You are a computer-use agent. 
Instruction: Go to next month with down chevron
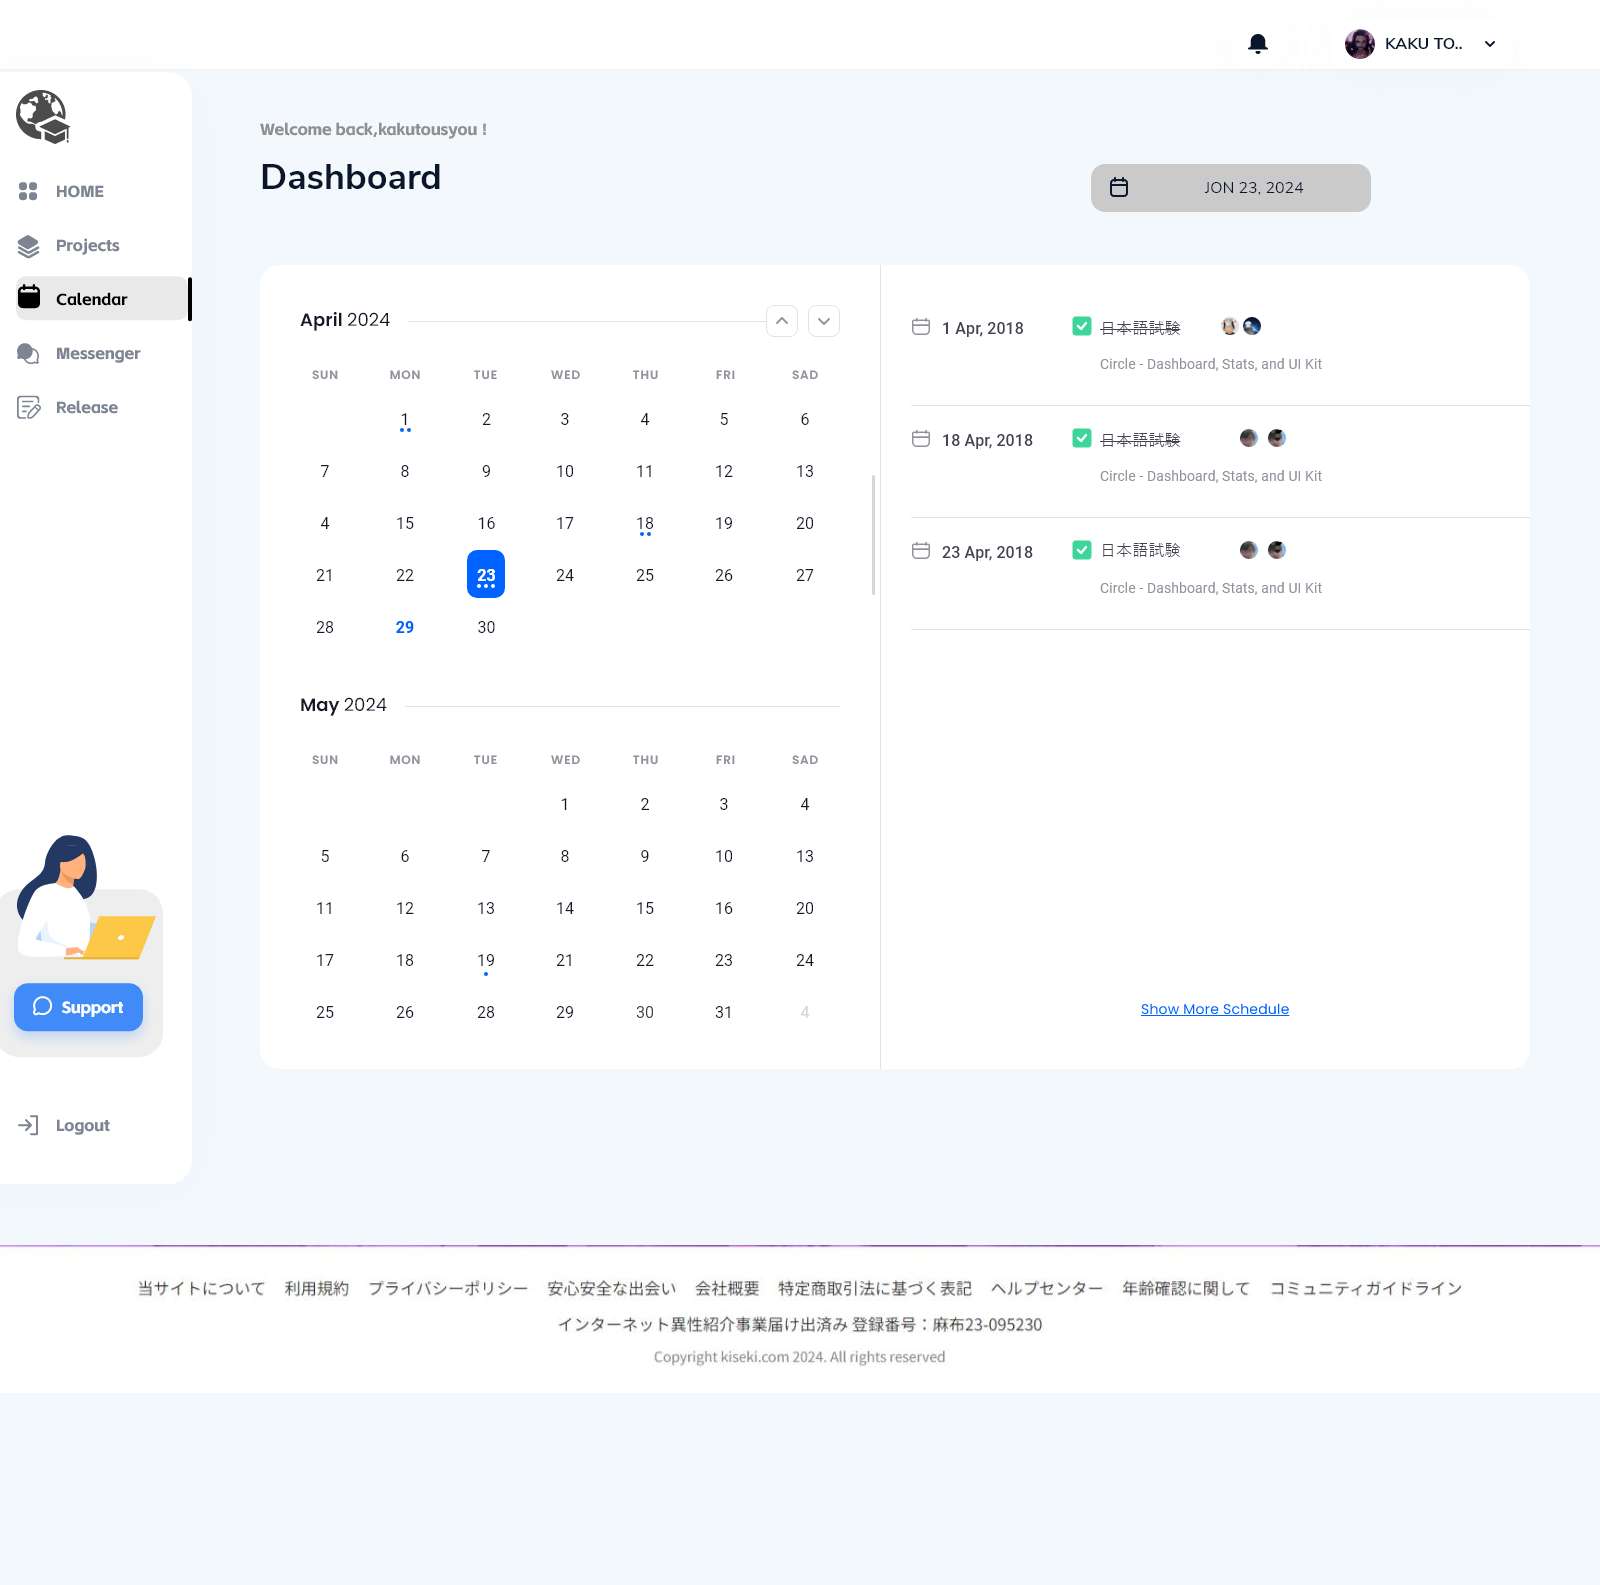(x=824, y=321)
